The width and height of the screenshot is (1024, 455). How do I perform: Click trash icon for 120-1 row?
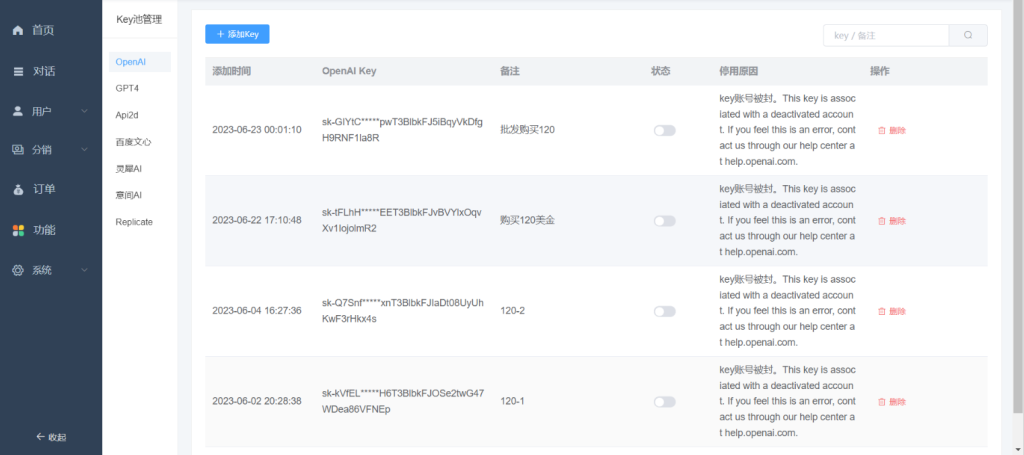(x=882, y=401)
